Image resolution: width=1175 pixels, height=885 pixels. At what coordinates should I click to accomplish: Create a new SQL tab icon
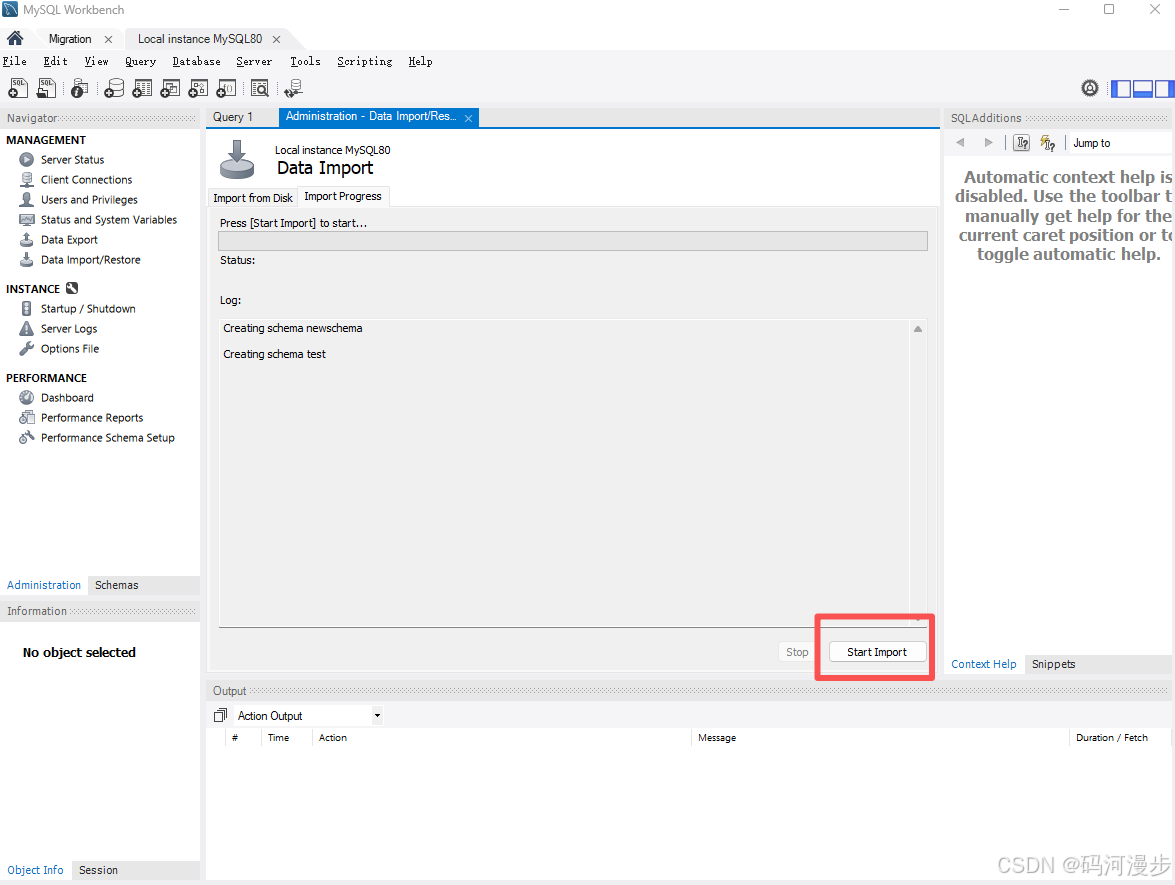(x=18, y=88)
